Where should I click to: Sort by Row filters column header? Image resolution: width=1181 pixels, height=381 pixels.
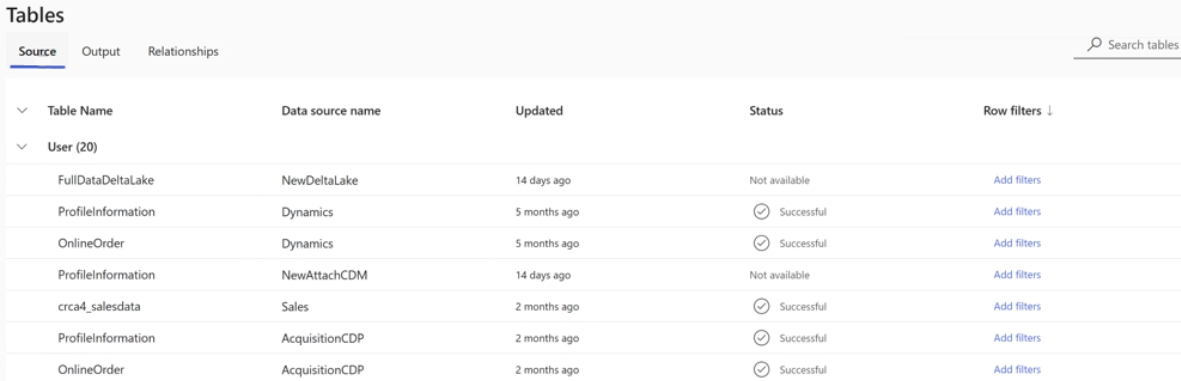click(1012, 111)
